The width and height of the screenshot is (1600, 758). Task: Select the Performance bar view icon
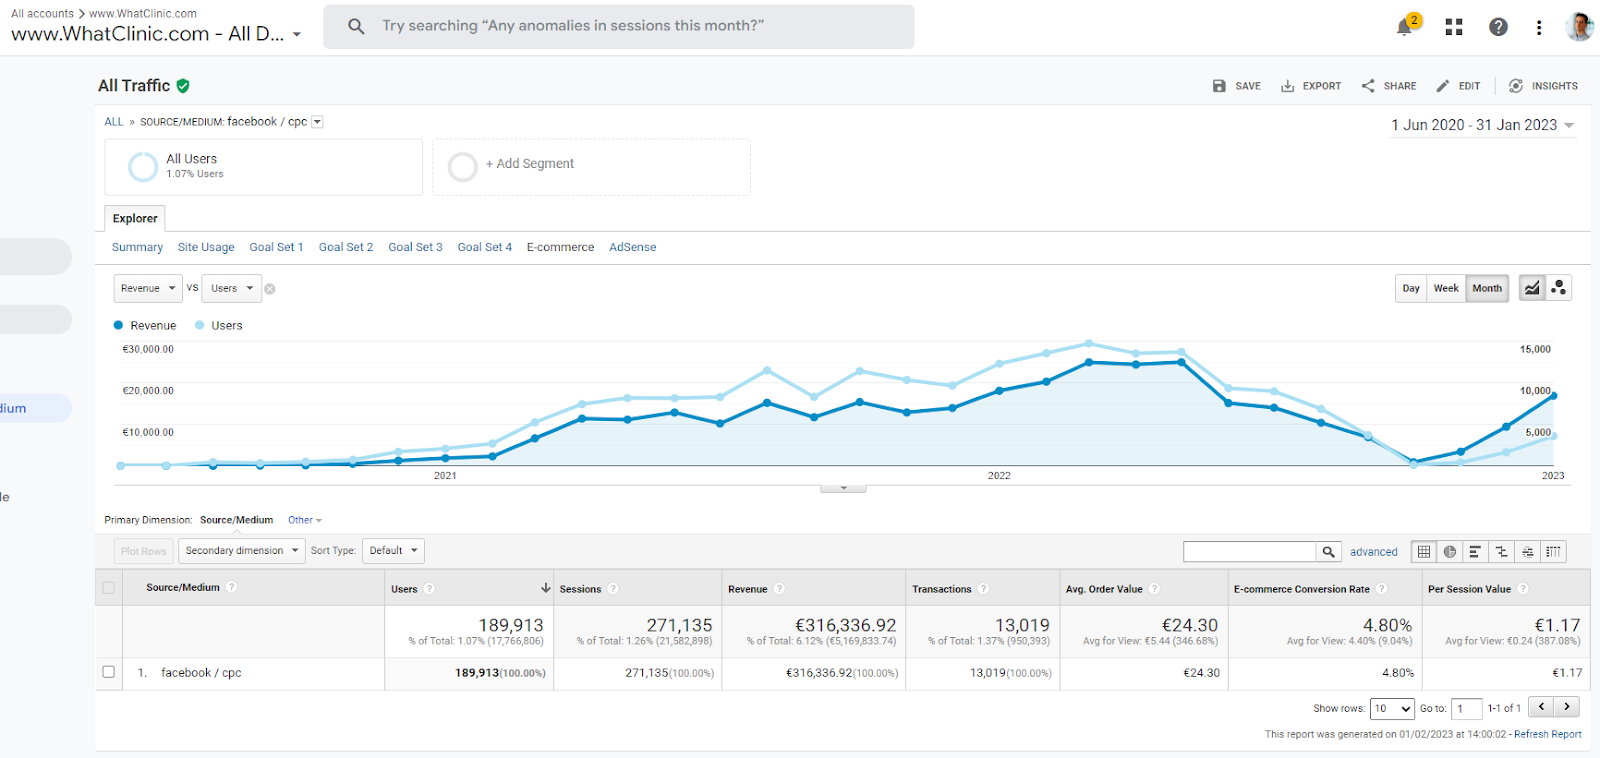coord(1475,551)
